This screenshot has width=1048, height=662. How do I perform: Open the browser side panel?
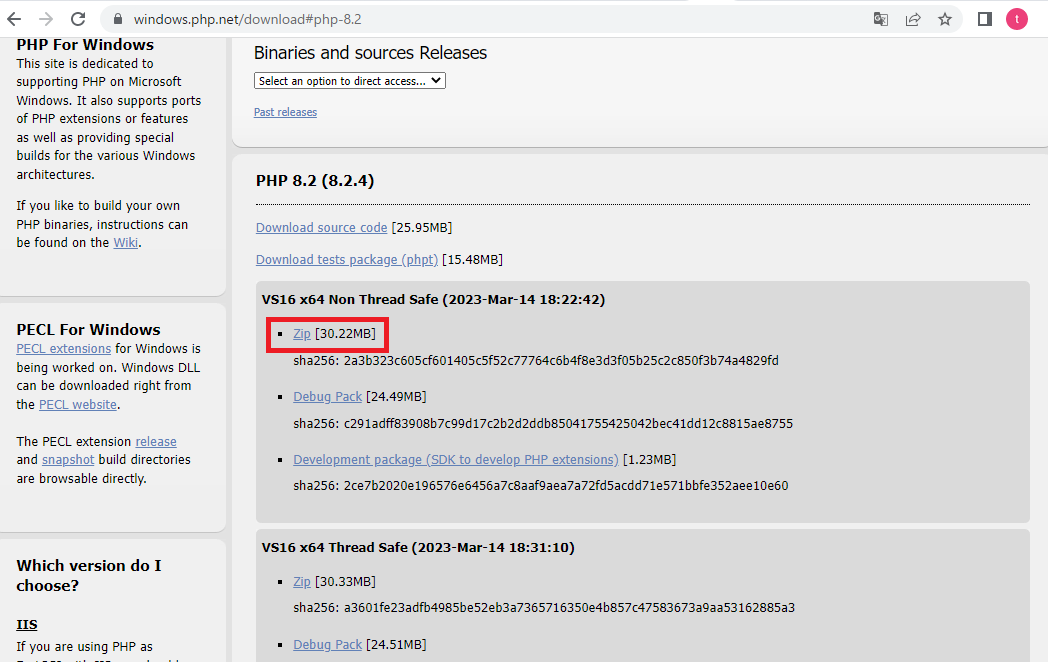pos(985,19)
